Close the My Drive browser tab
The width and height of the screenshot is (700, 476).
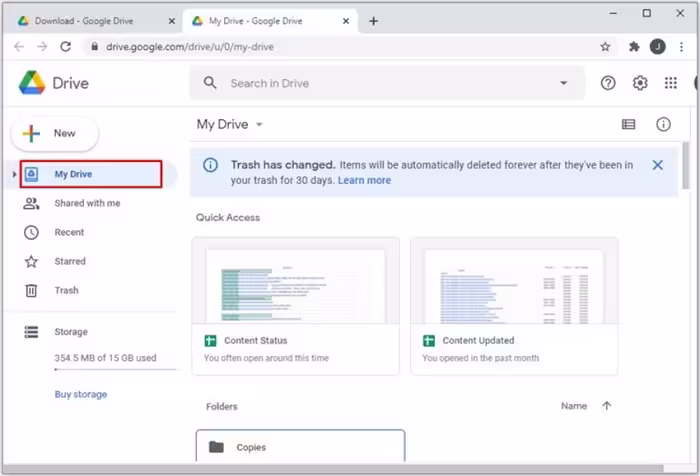[346, 21]
